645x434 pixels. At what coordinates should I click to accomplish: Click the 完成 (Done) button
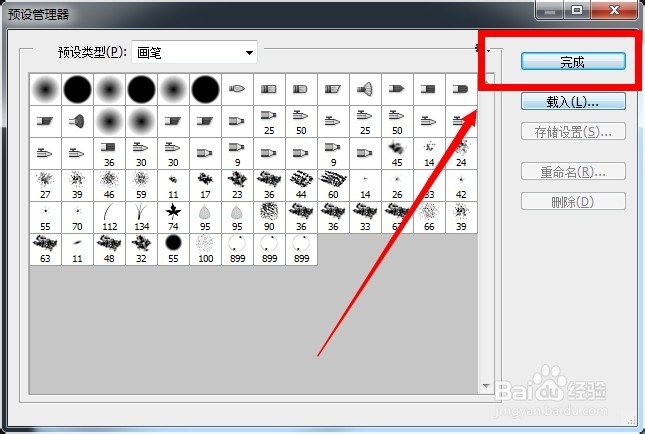573,61
